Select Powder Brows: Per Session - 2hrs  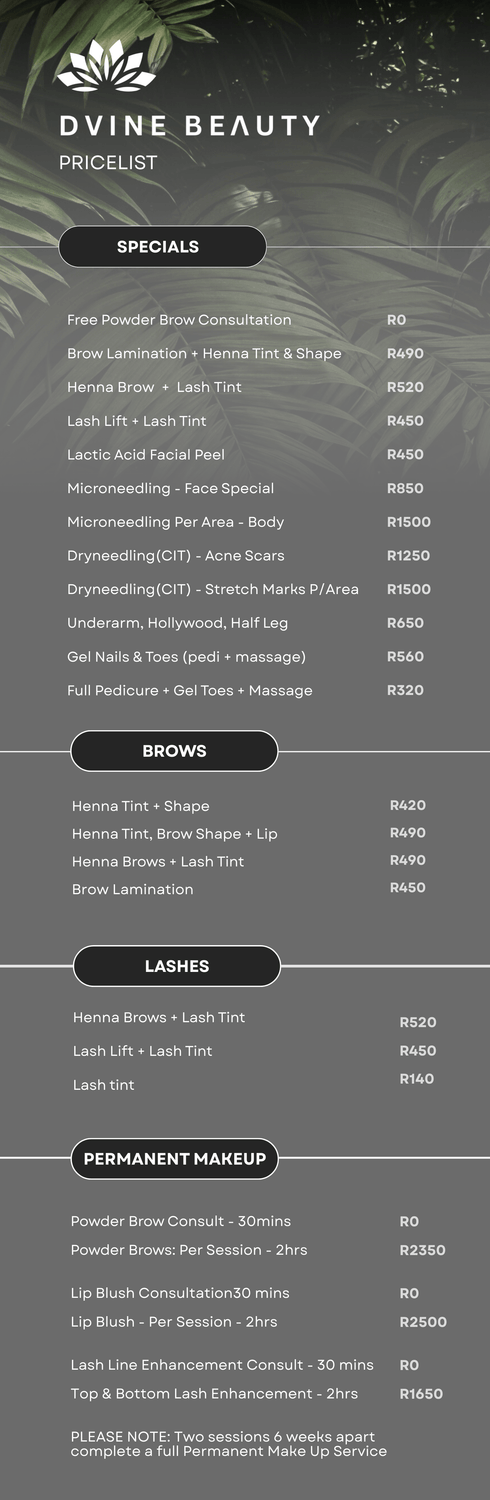click(189, 1250)
